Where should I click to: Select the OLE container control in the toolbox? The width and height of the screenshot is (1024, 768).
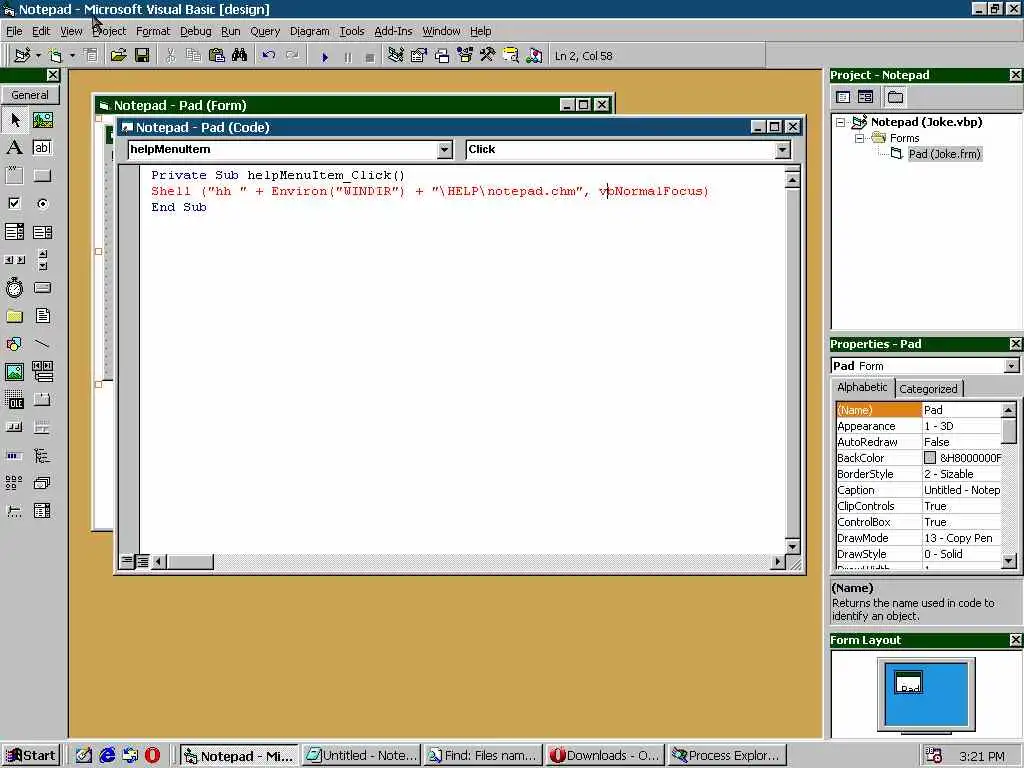[14, 400]
